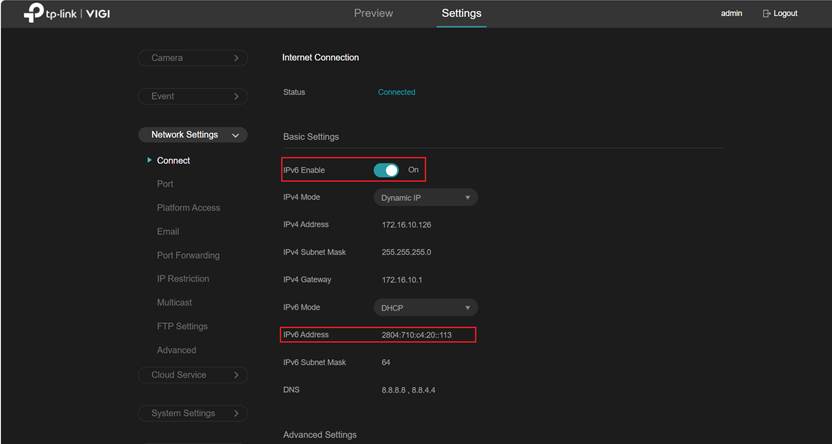Click IPv6 address 2804:710:c4:20::113
Image resolution: width=832 pixels, height=444 pixels.
[417, 335]
